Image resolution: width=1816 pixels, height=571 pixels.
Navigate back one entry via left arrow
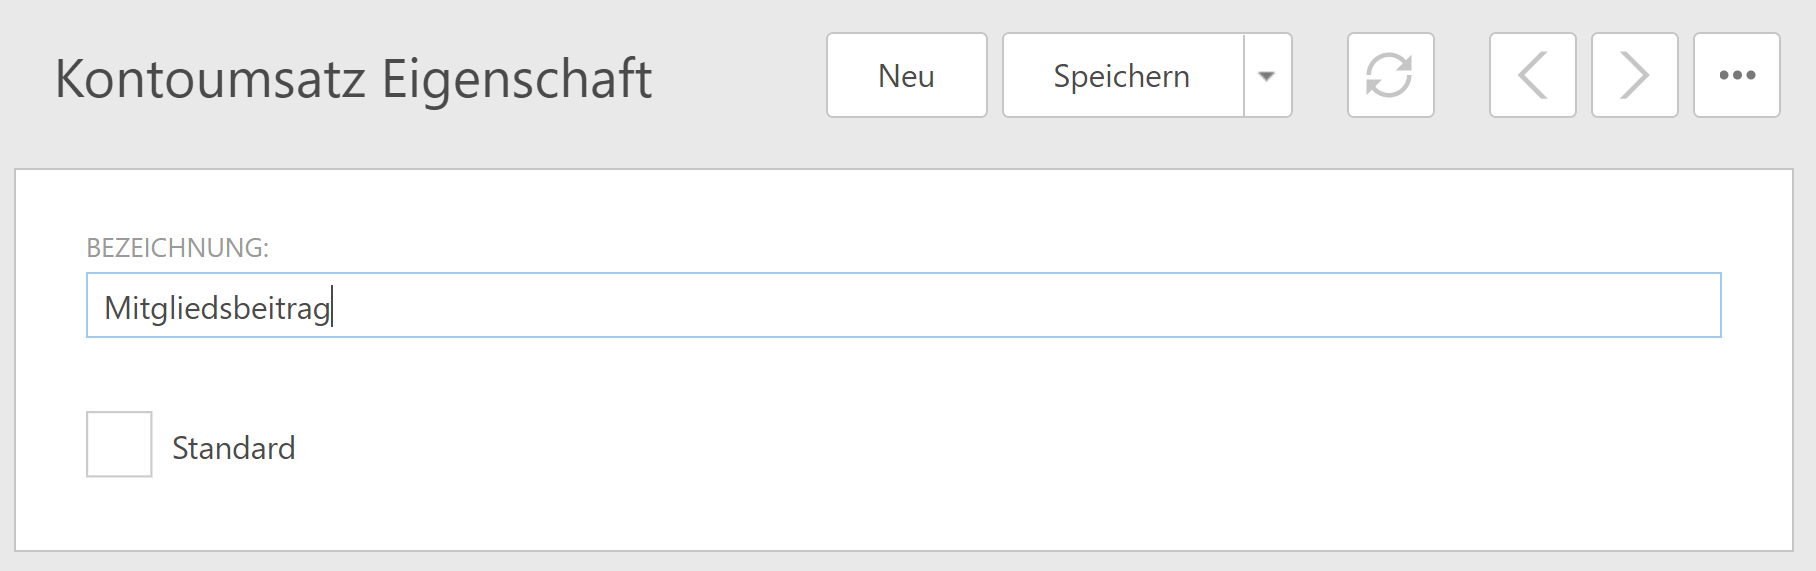(x=1532, y=76)
